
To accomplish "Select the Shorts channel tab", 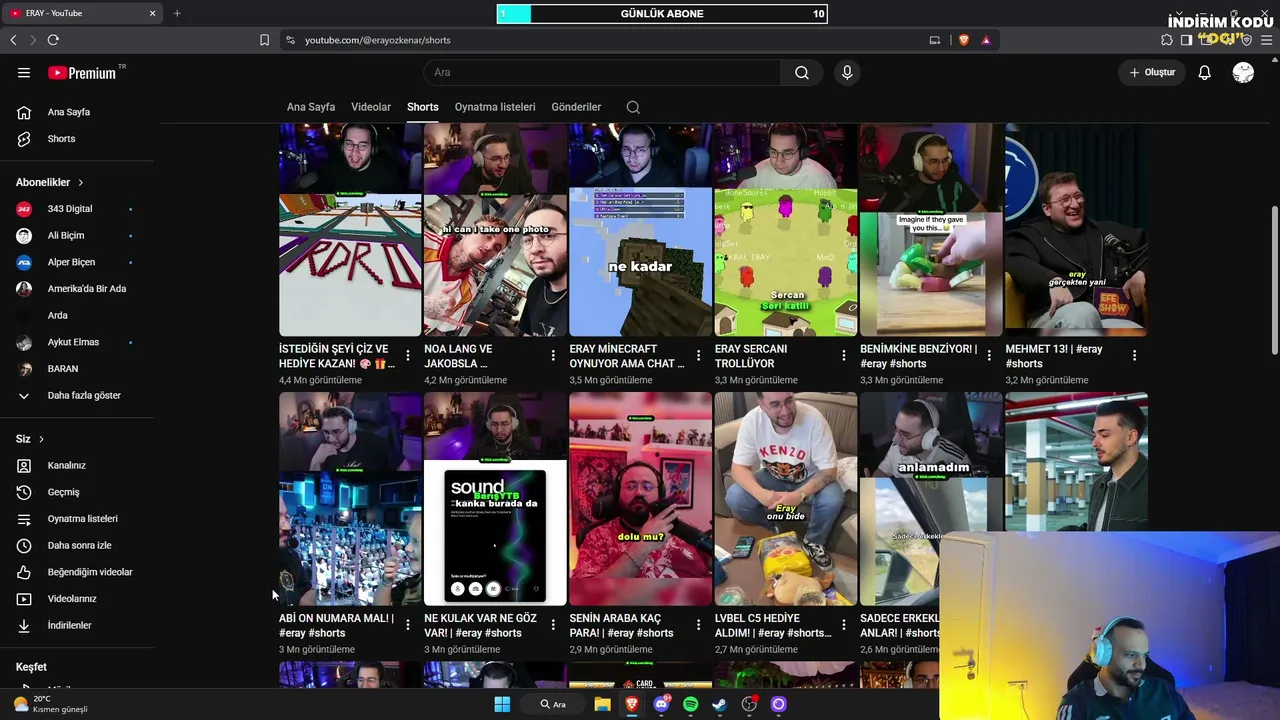I will tap(423, 107).
